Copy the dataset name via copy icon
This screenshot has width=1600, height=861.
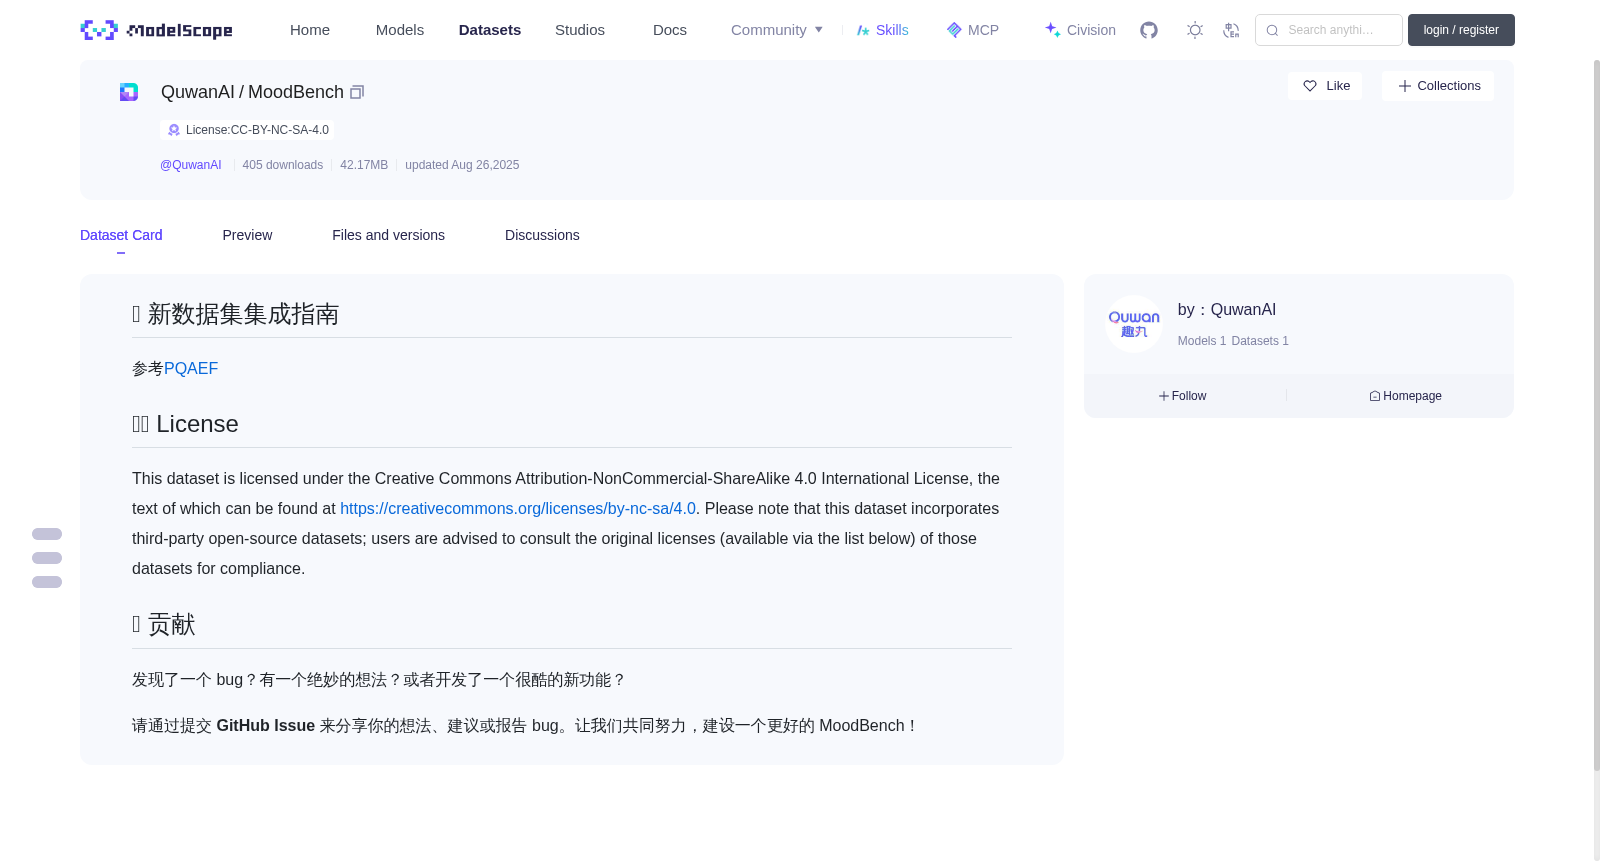pos(357,92)
